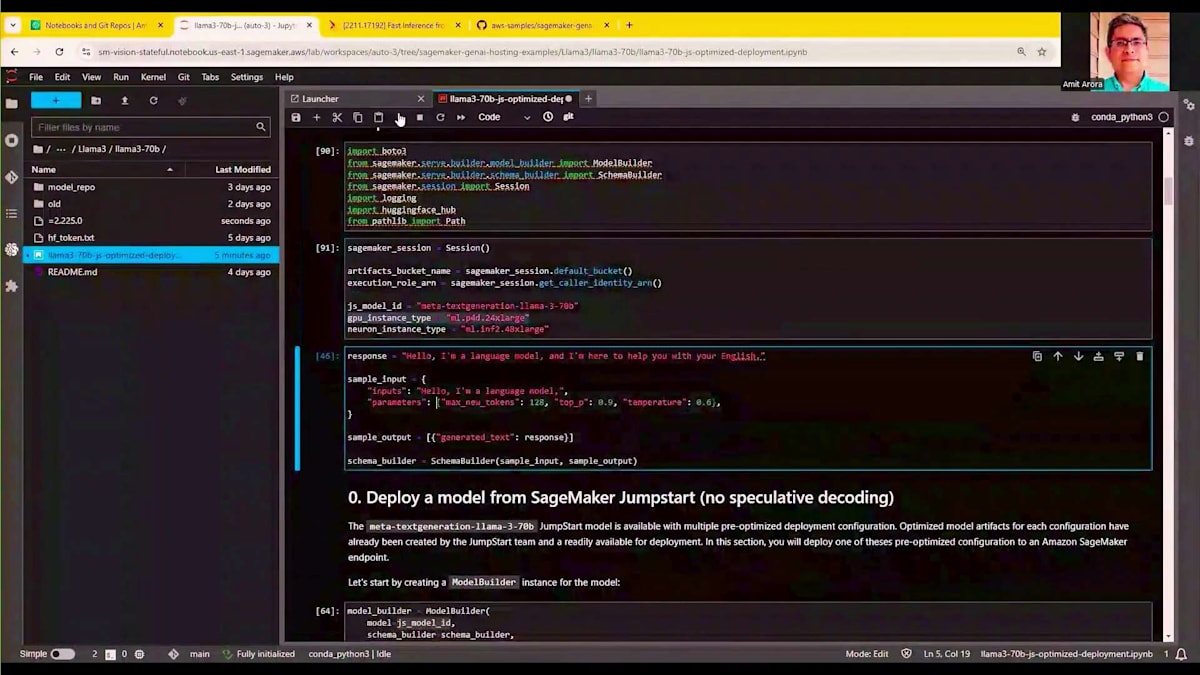Image resolution: width=1200 pixels, height=675 pixels.
Task: Open the Git menu
Action: [184, 77]
